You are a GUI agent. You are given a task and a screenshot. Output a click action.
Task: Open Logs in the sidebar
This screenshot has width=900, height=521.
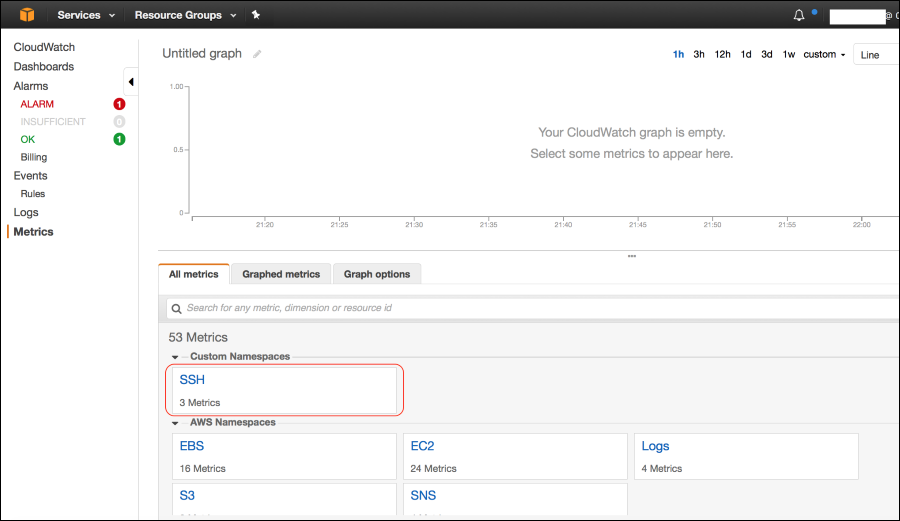tap(26, 212)
